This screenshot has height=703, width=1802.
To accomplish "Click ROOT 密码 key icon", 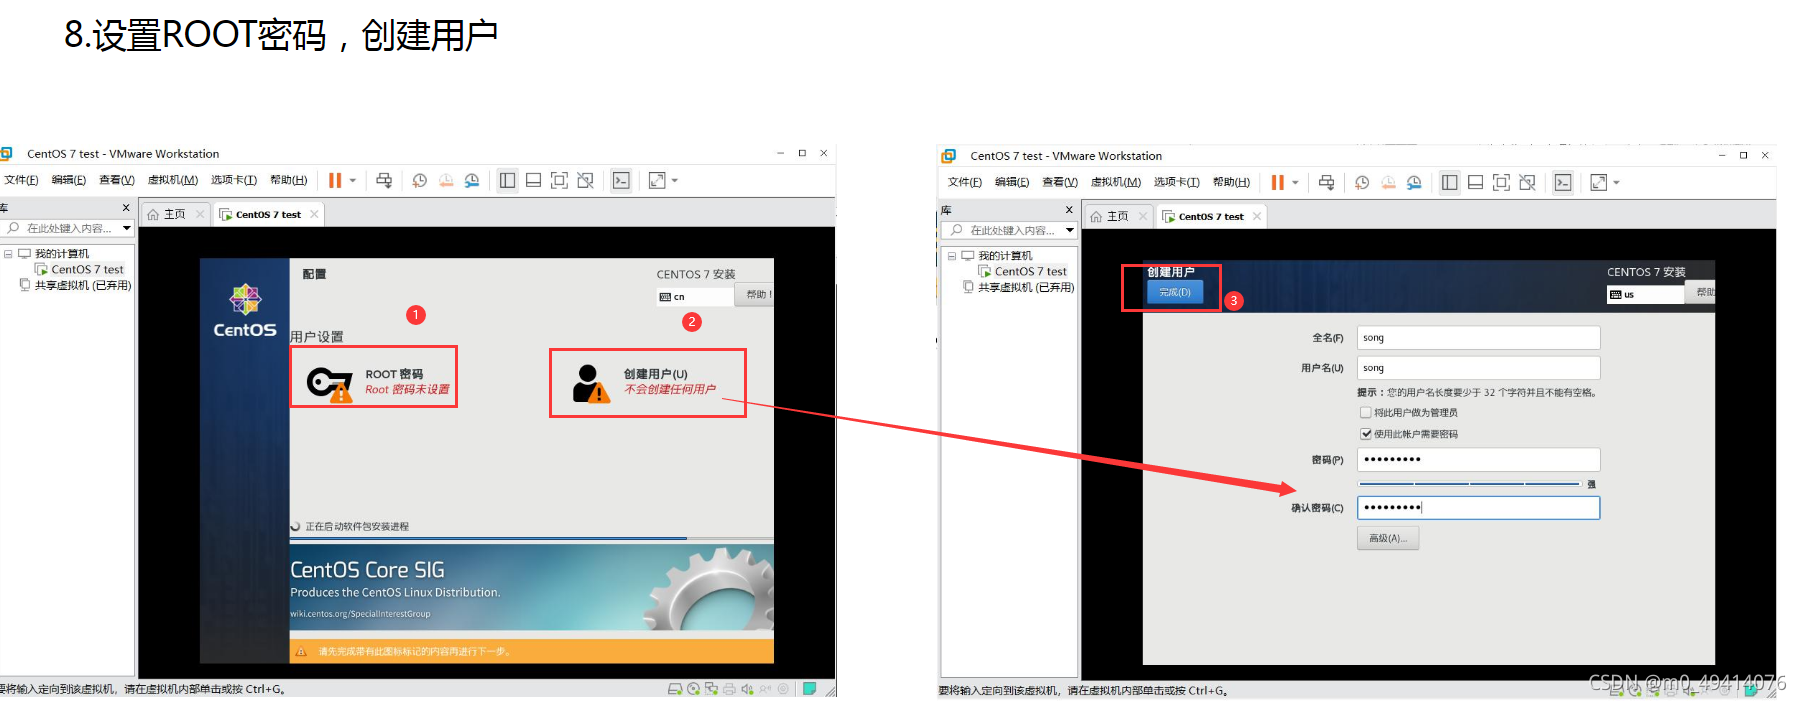I will (329, 384).
